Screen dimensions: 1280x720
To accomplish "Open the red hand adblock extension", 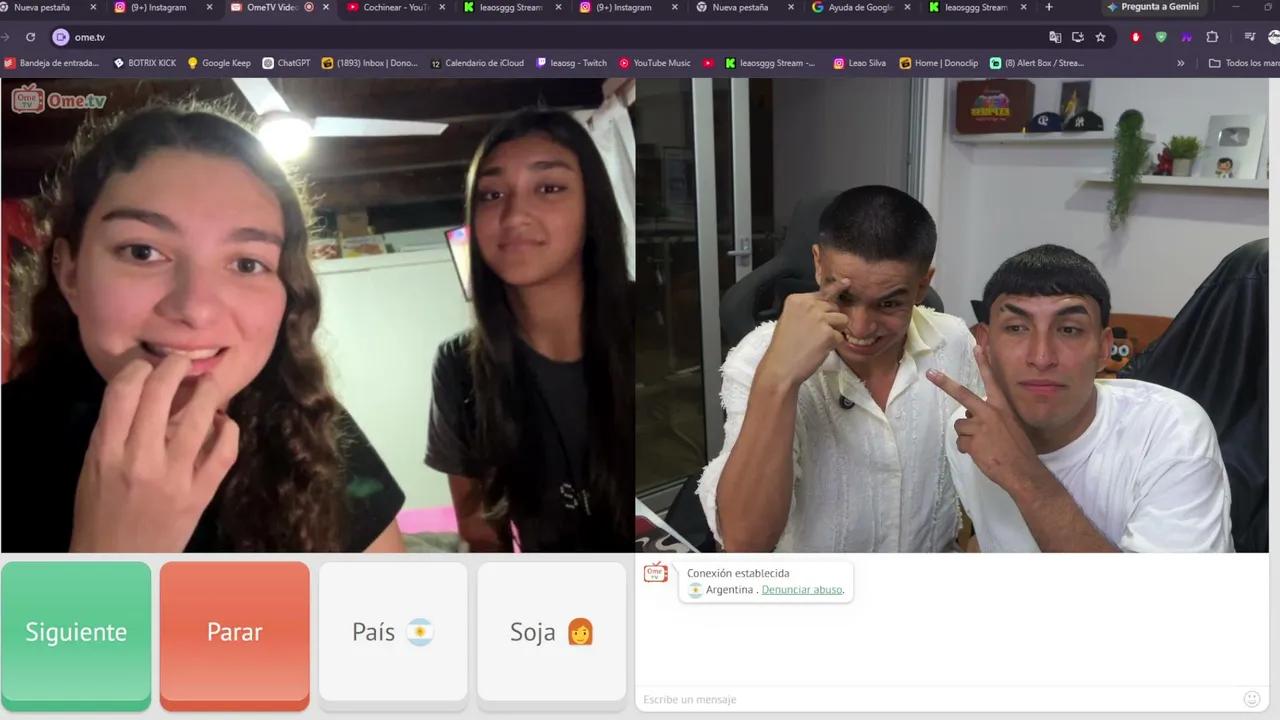I will pyautogui.click(x=1136, y=37).
